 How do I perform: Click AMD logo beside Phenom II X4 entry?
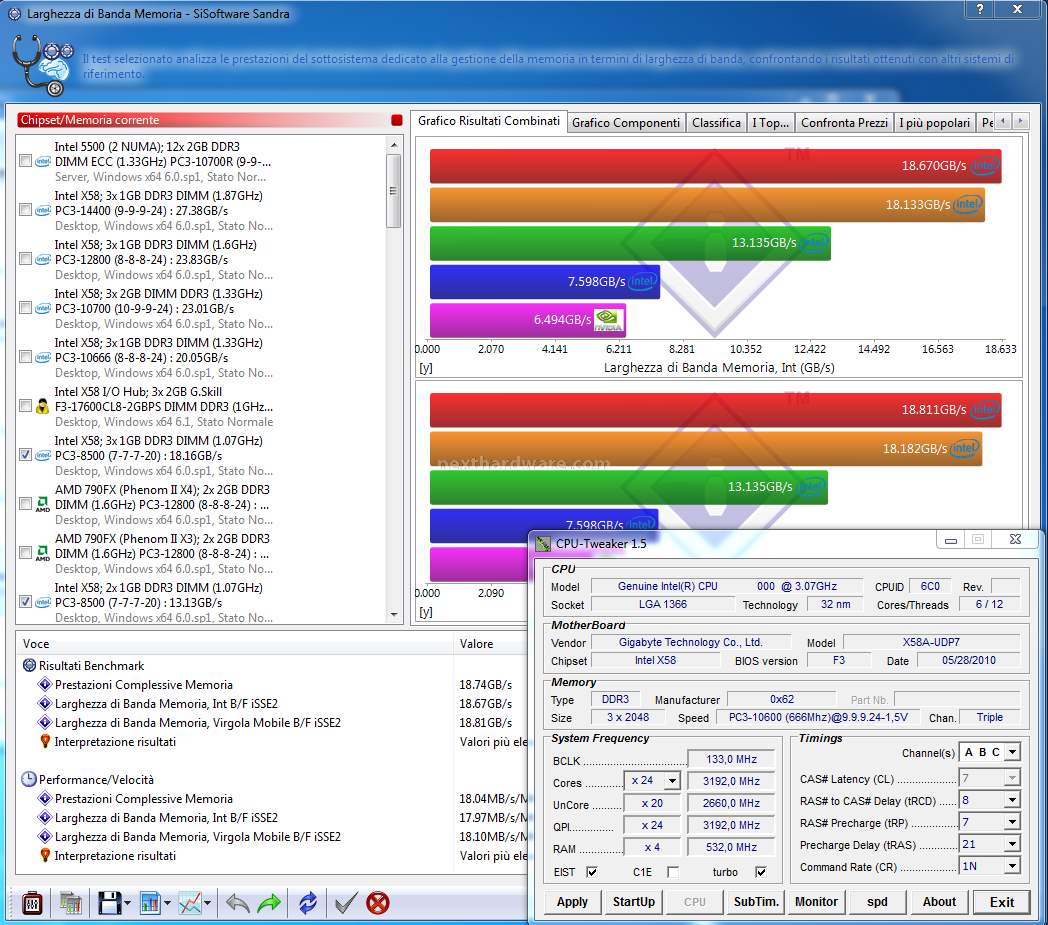(x=43, y=505)
